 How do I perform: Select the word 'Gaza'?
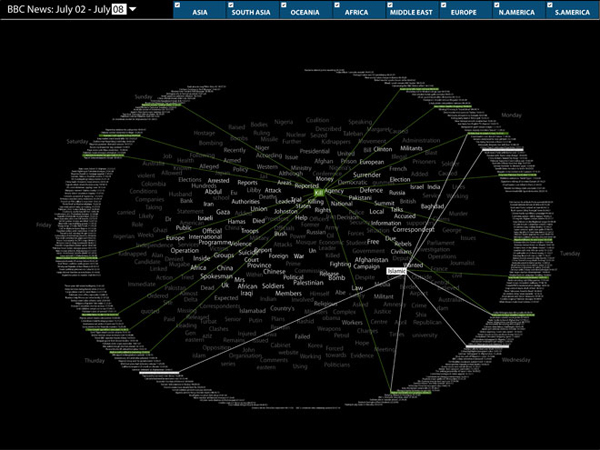coord(223,212)
